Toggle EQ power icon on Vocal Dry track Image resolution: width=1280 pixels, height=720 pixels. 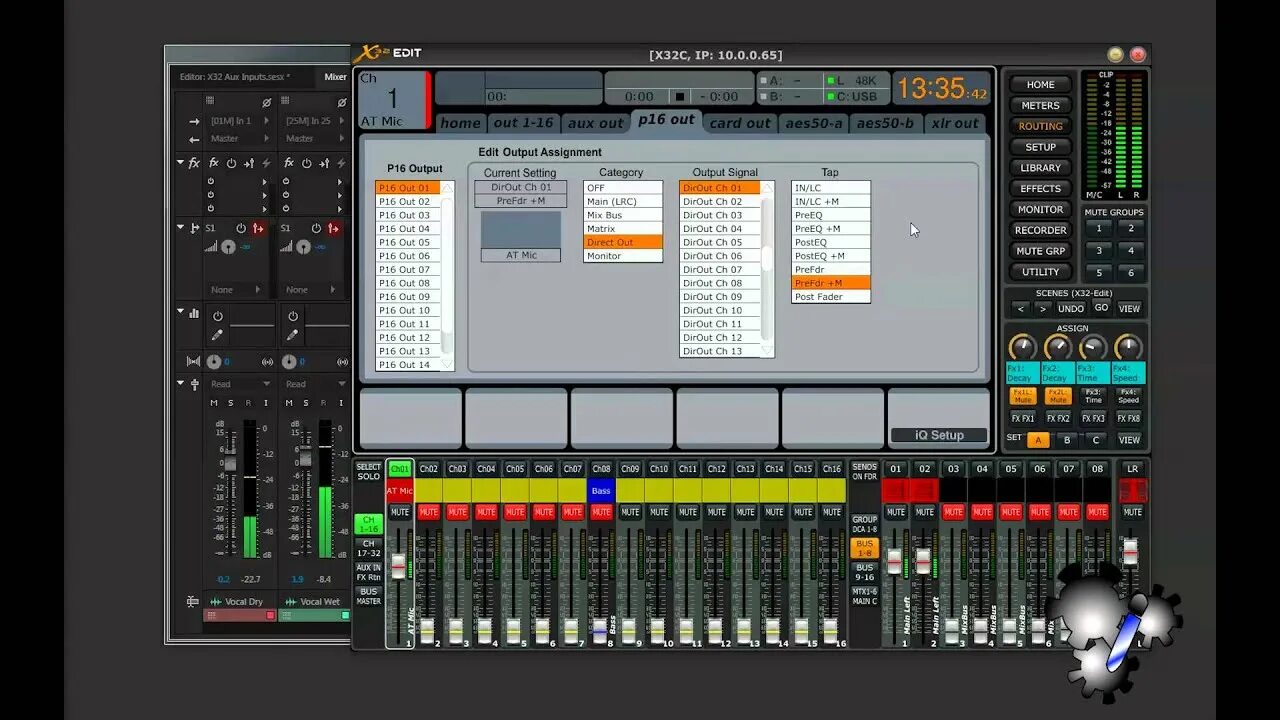pos(217,316)
